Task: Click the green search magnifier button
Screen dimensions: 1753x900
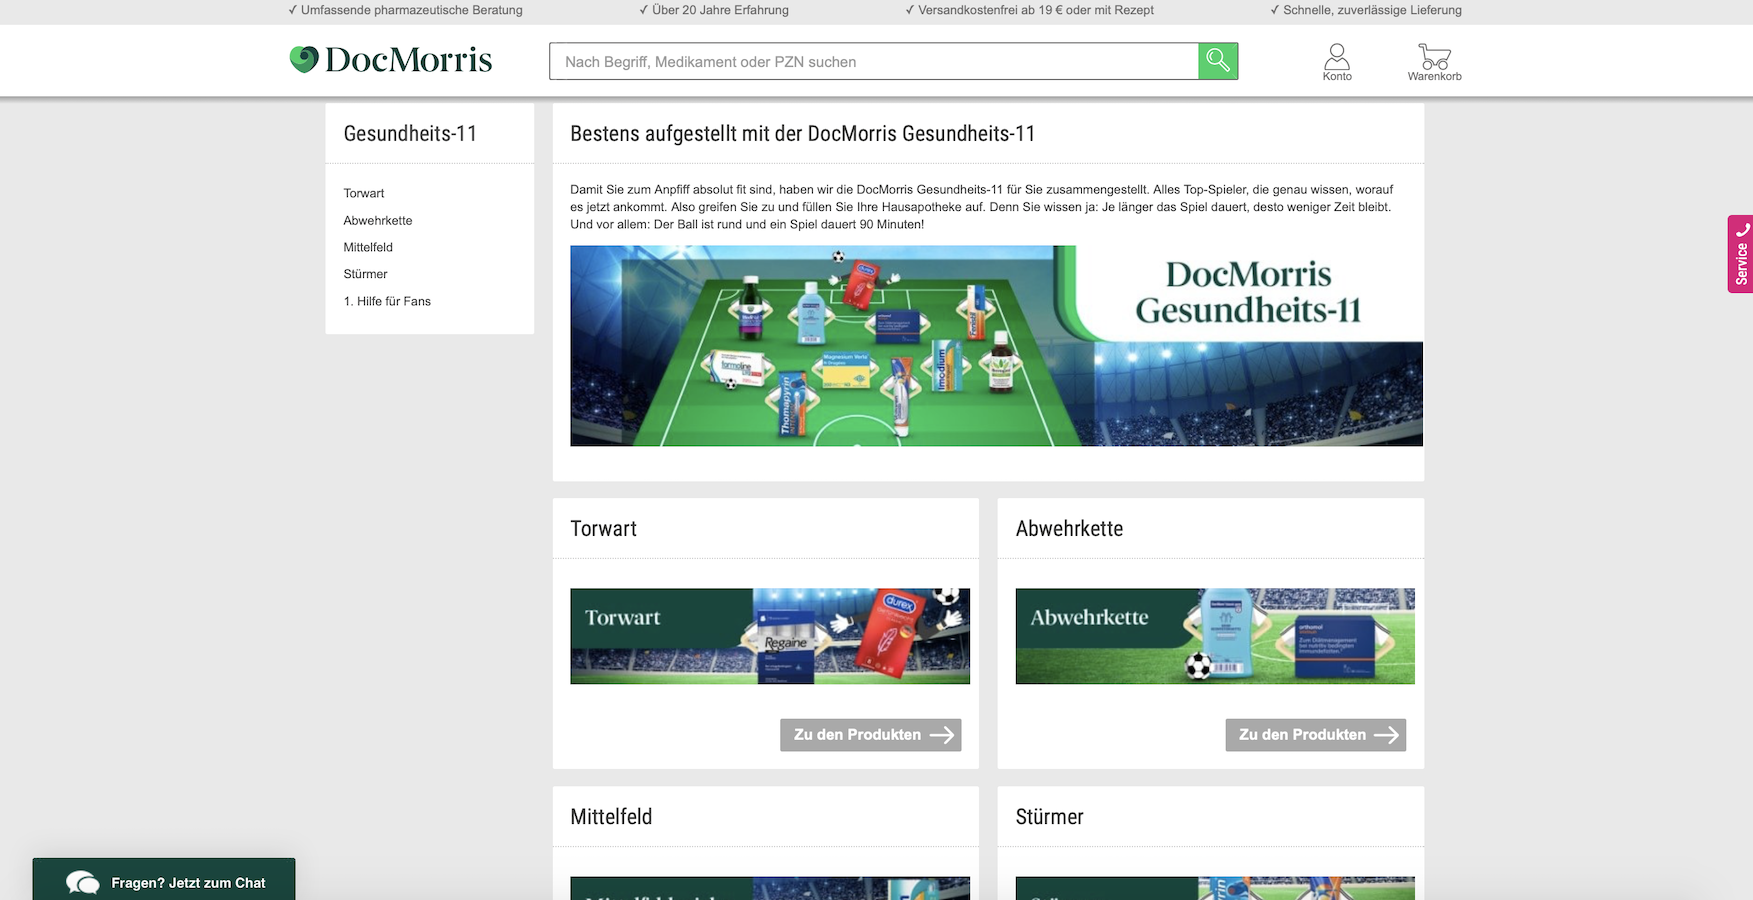Action: (1217, 61)
